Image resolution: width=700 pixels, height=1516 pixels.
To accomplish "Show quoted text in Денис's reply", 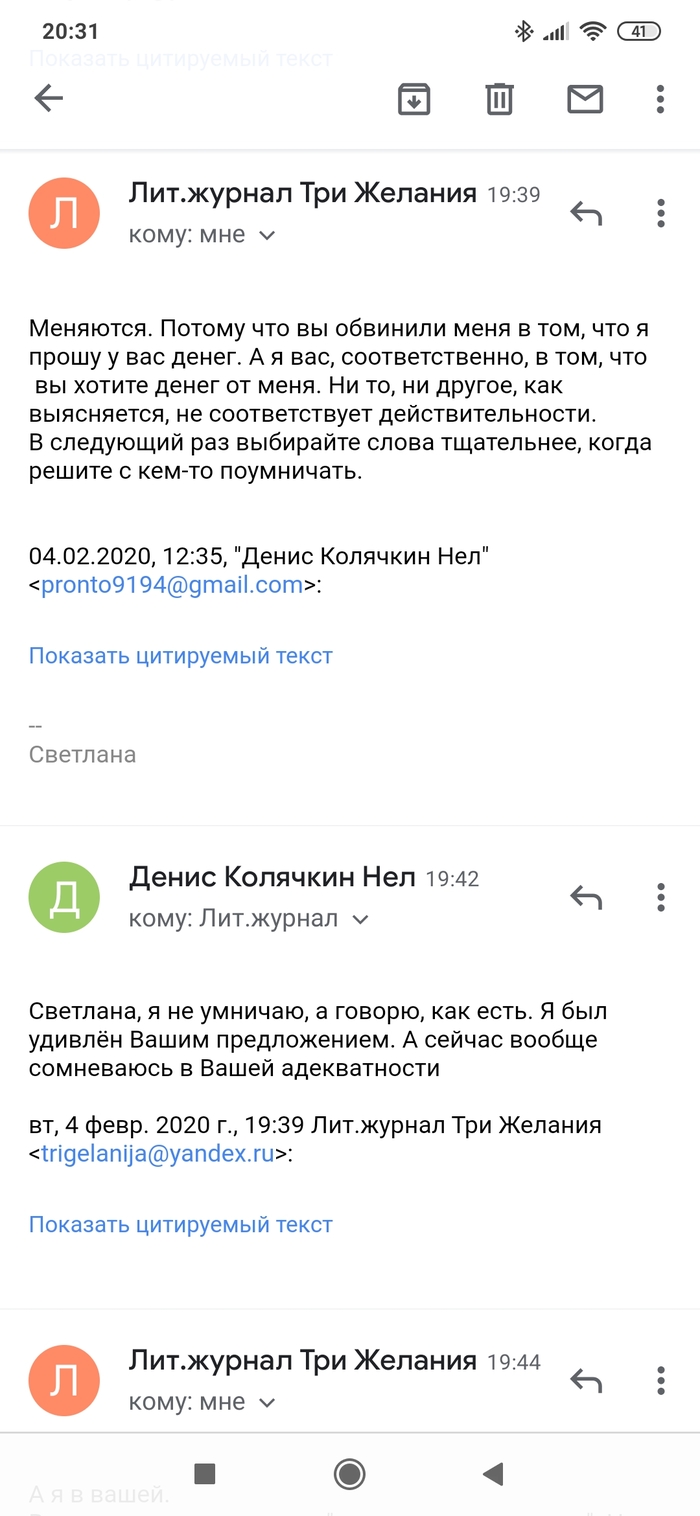I will 180,1224.
